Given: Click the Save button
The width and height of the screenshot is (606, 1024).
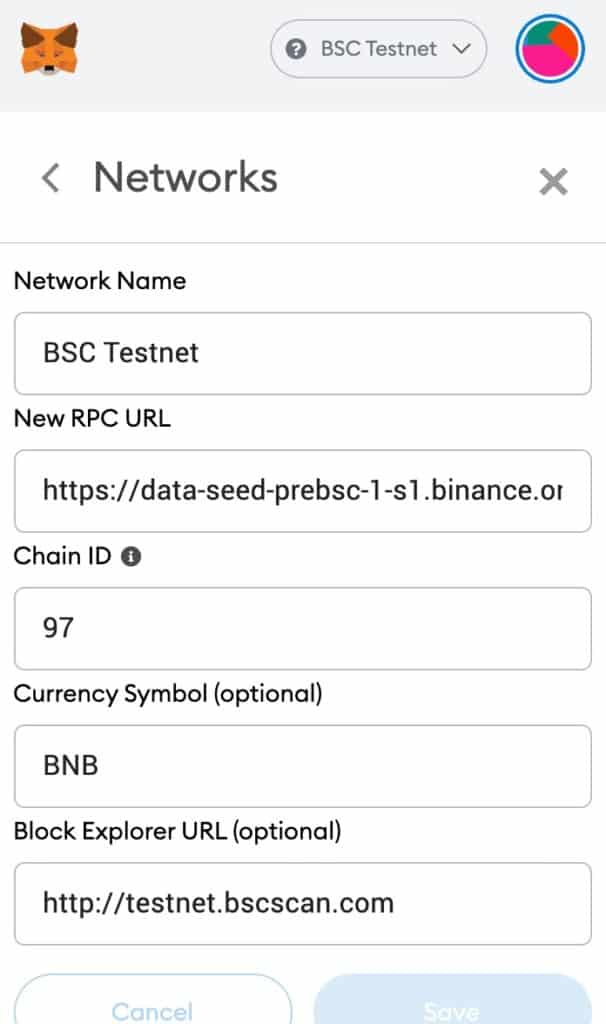Looking at the screenshot, I should tap(453, 999).
